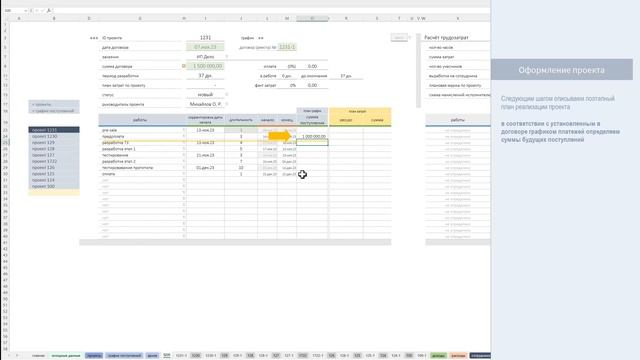This screenshot has height=360, width=640.
Task: Click the contract number cell 1231-1
Action: 287,47
